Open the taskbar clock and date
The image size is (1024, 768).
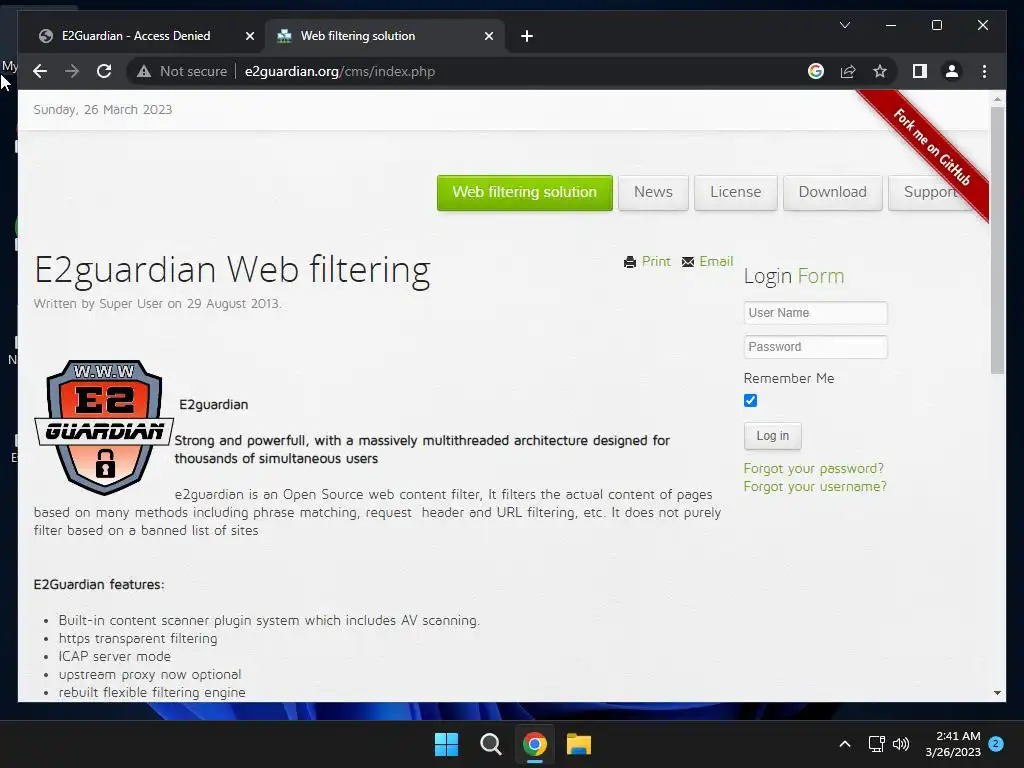[x=953, y=744]
